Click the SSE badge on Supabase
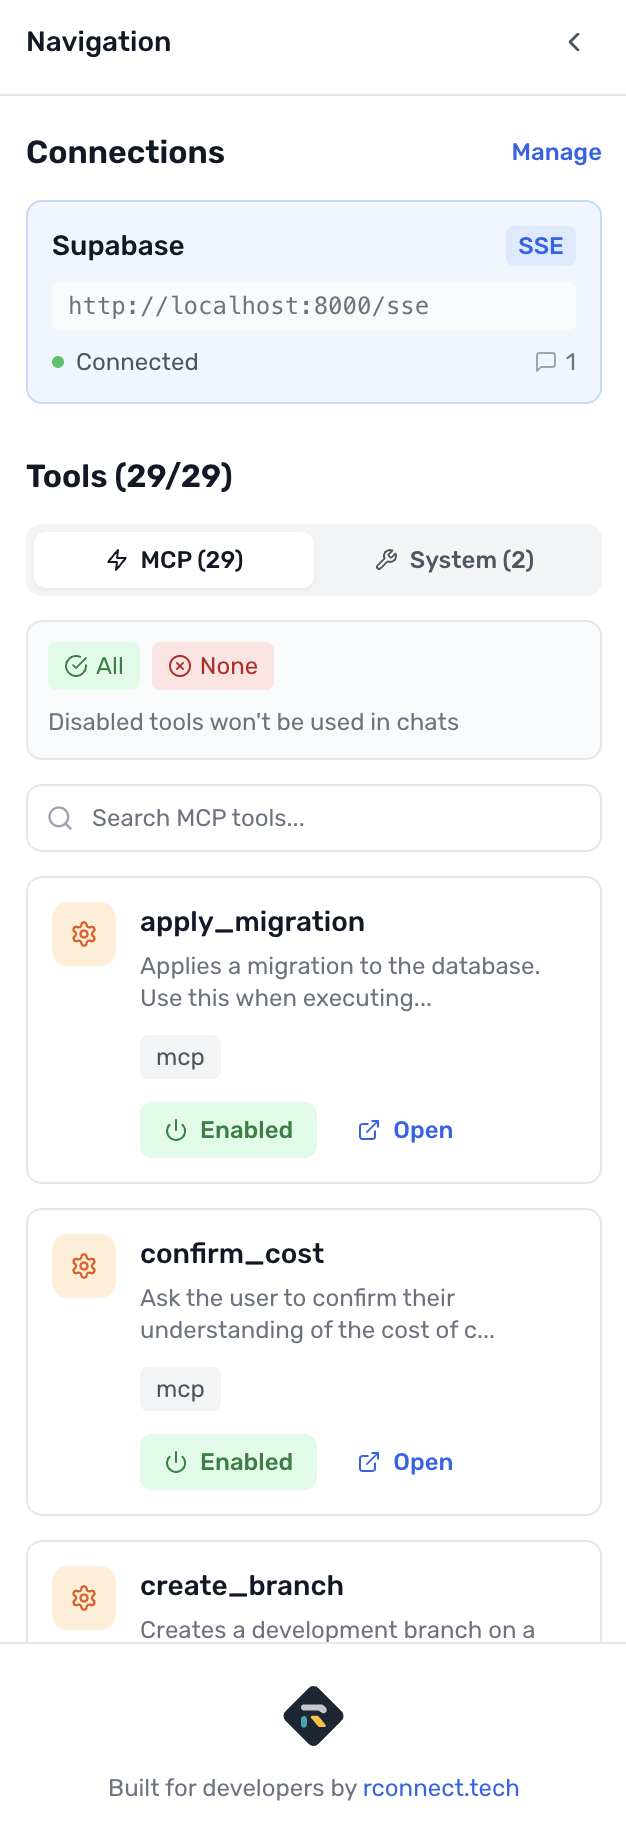Image resolution: width=626 pixels, height=1836 pixels. 540,246
